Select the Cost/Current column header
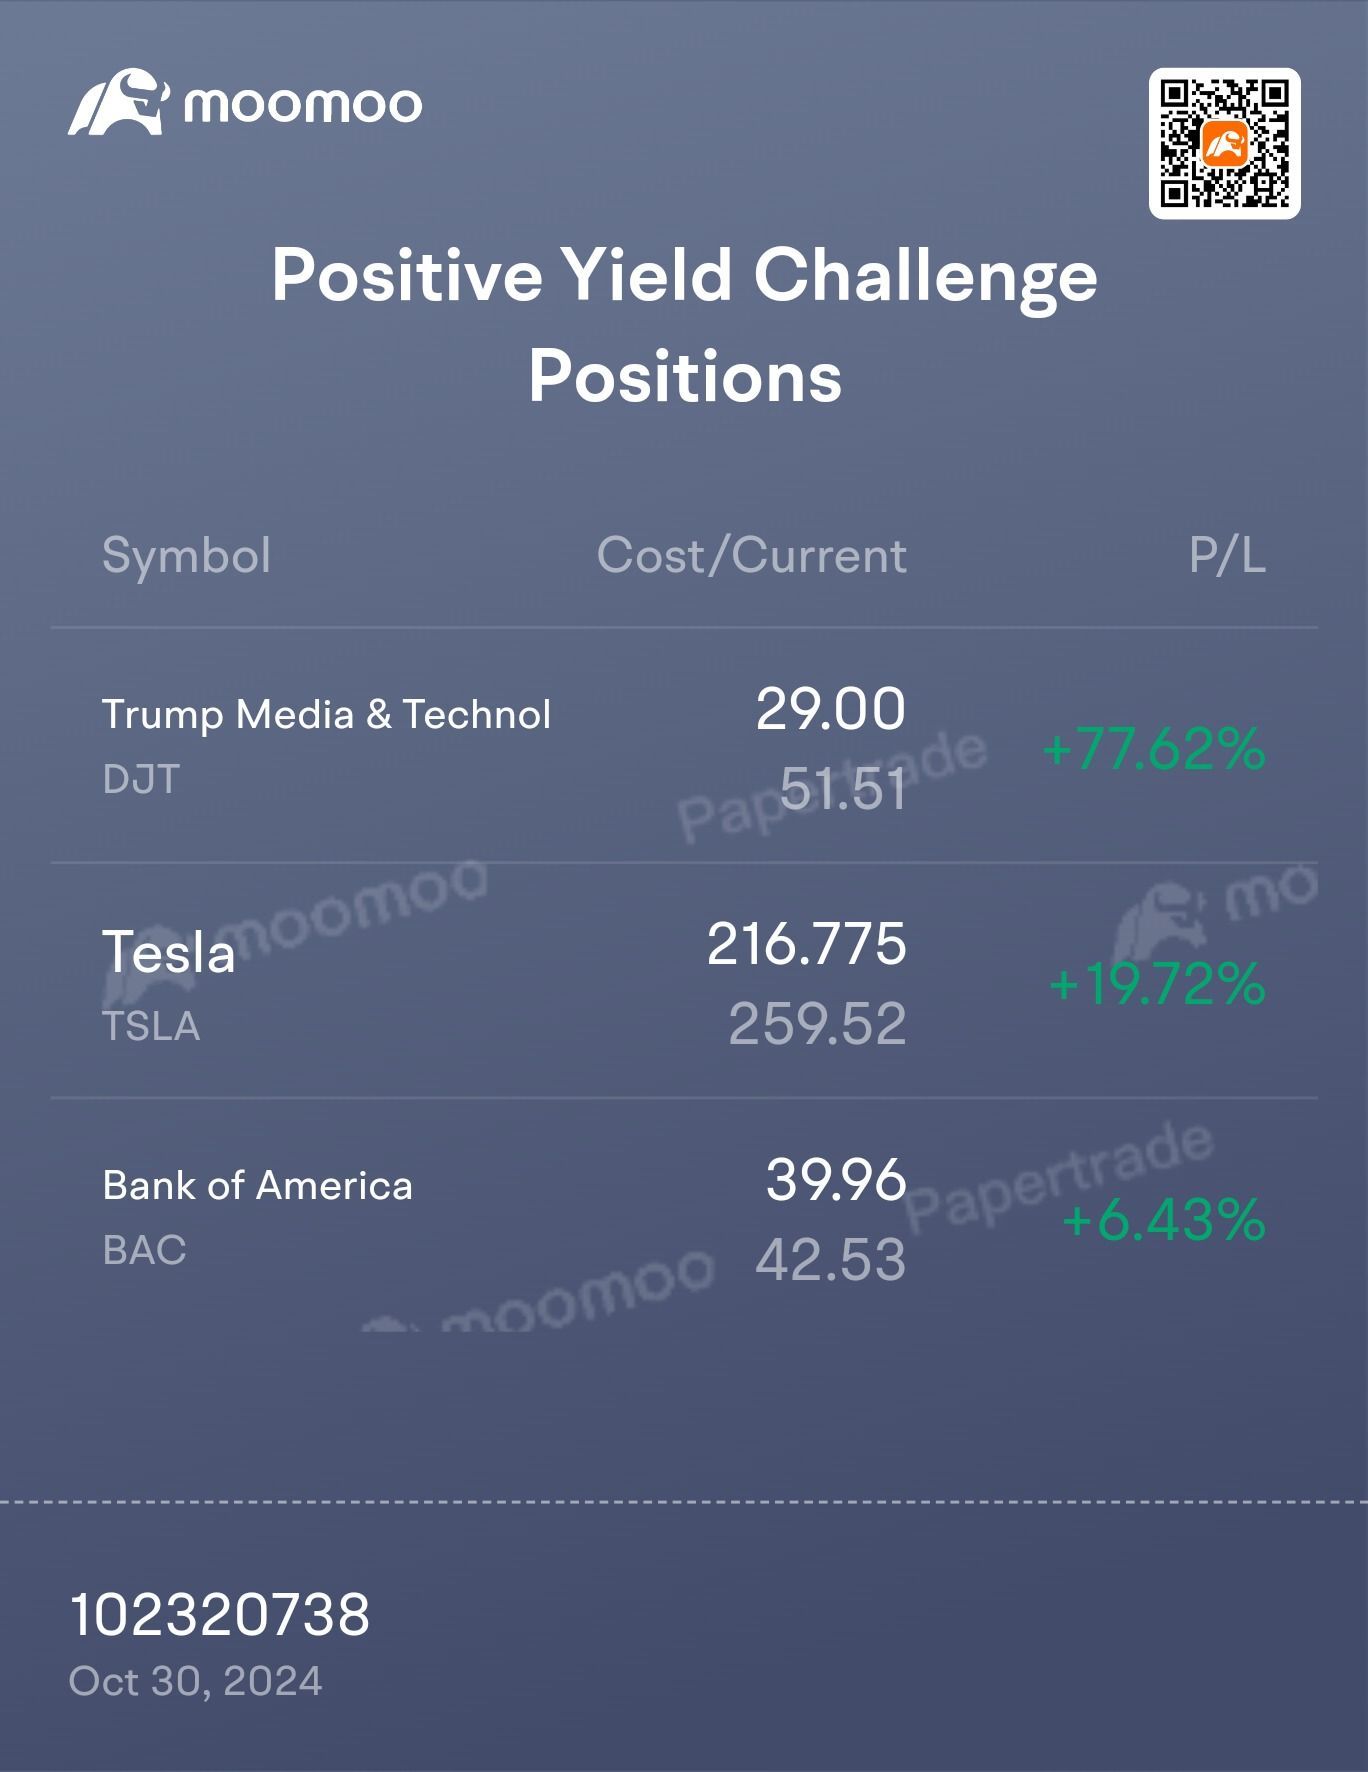The width and height of the screenshot is (1368, 1772). pyautogui.click(x=751, y=555)
